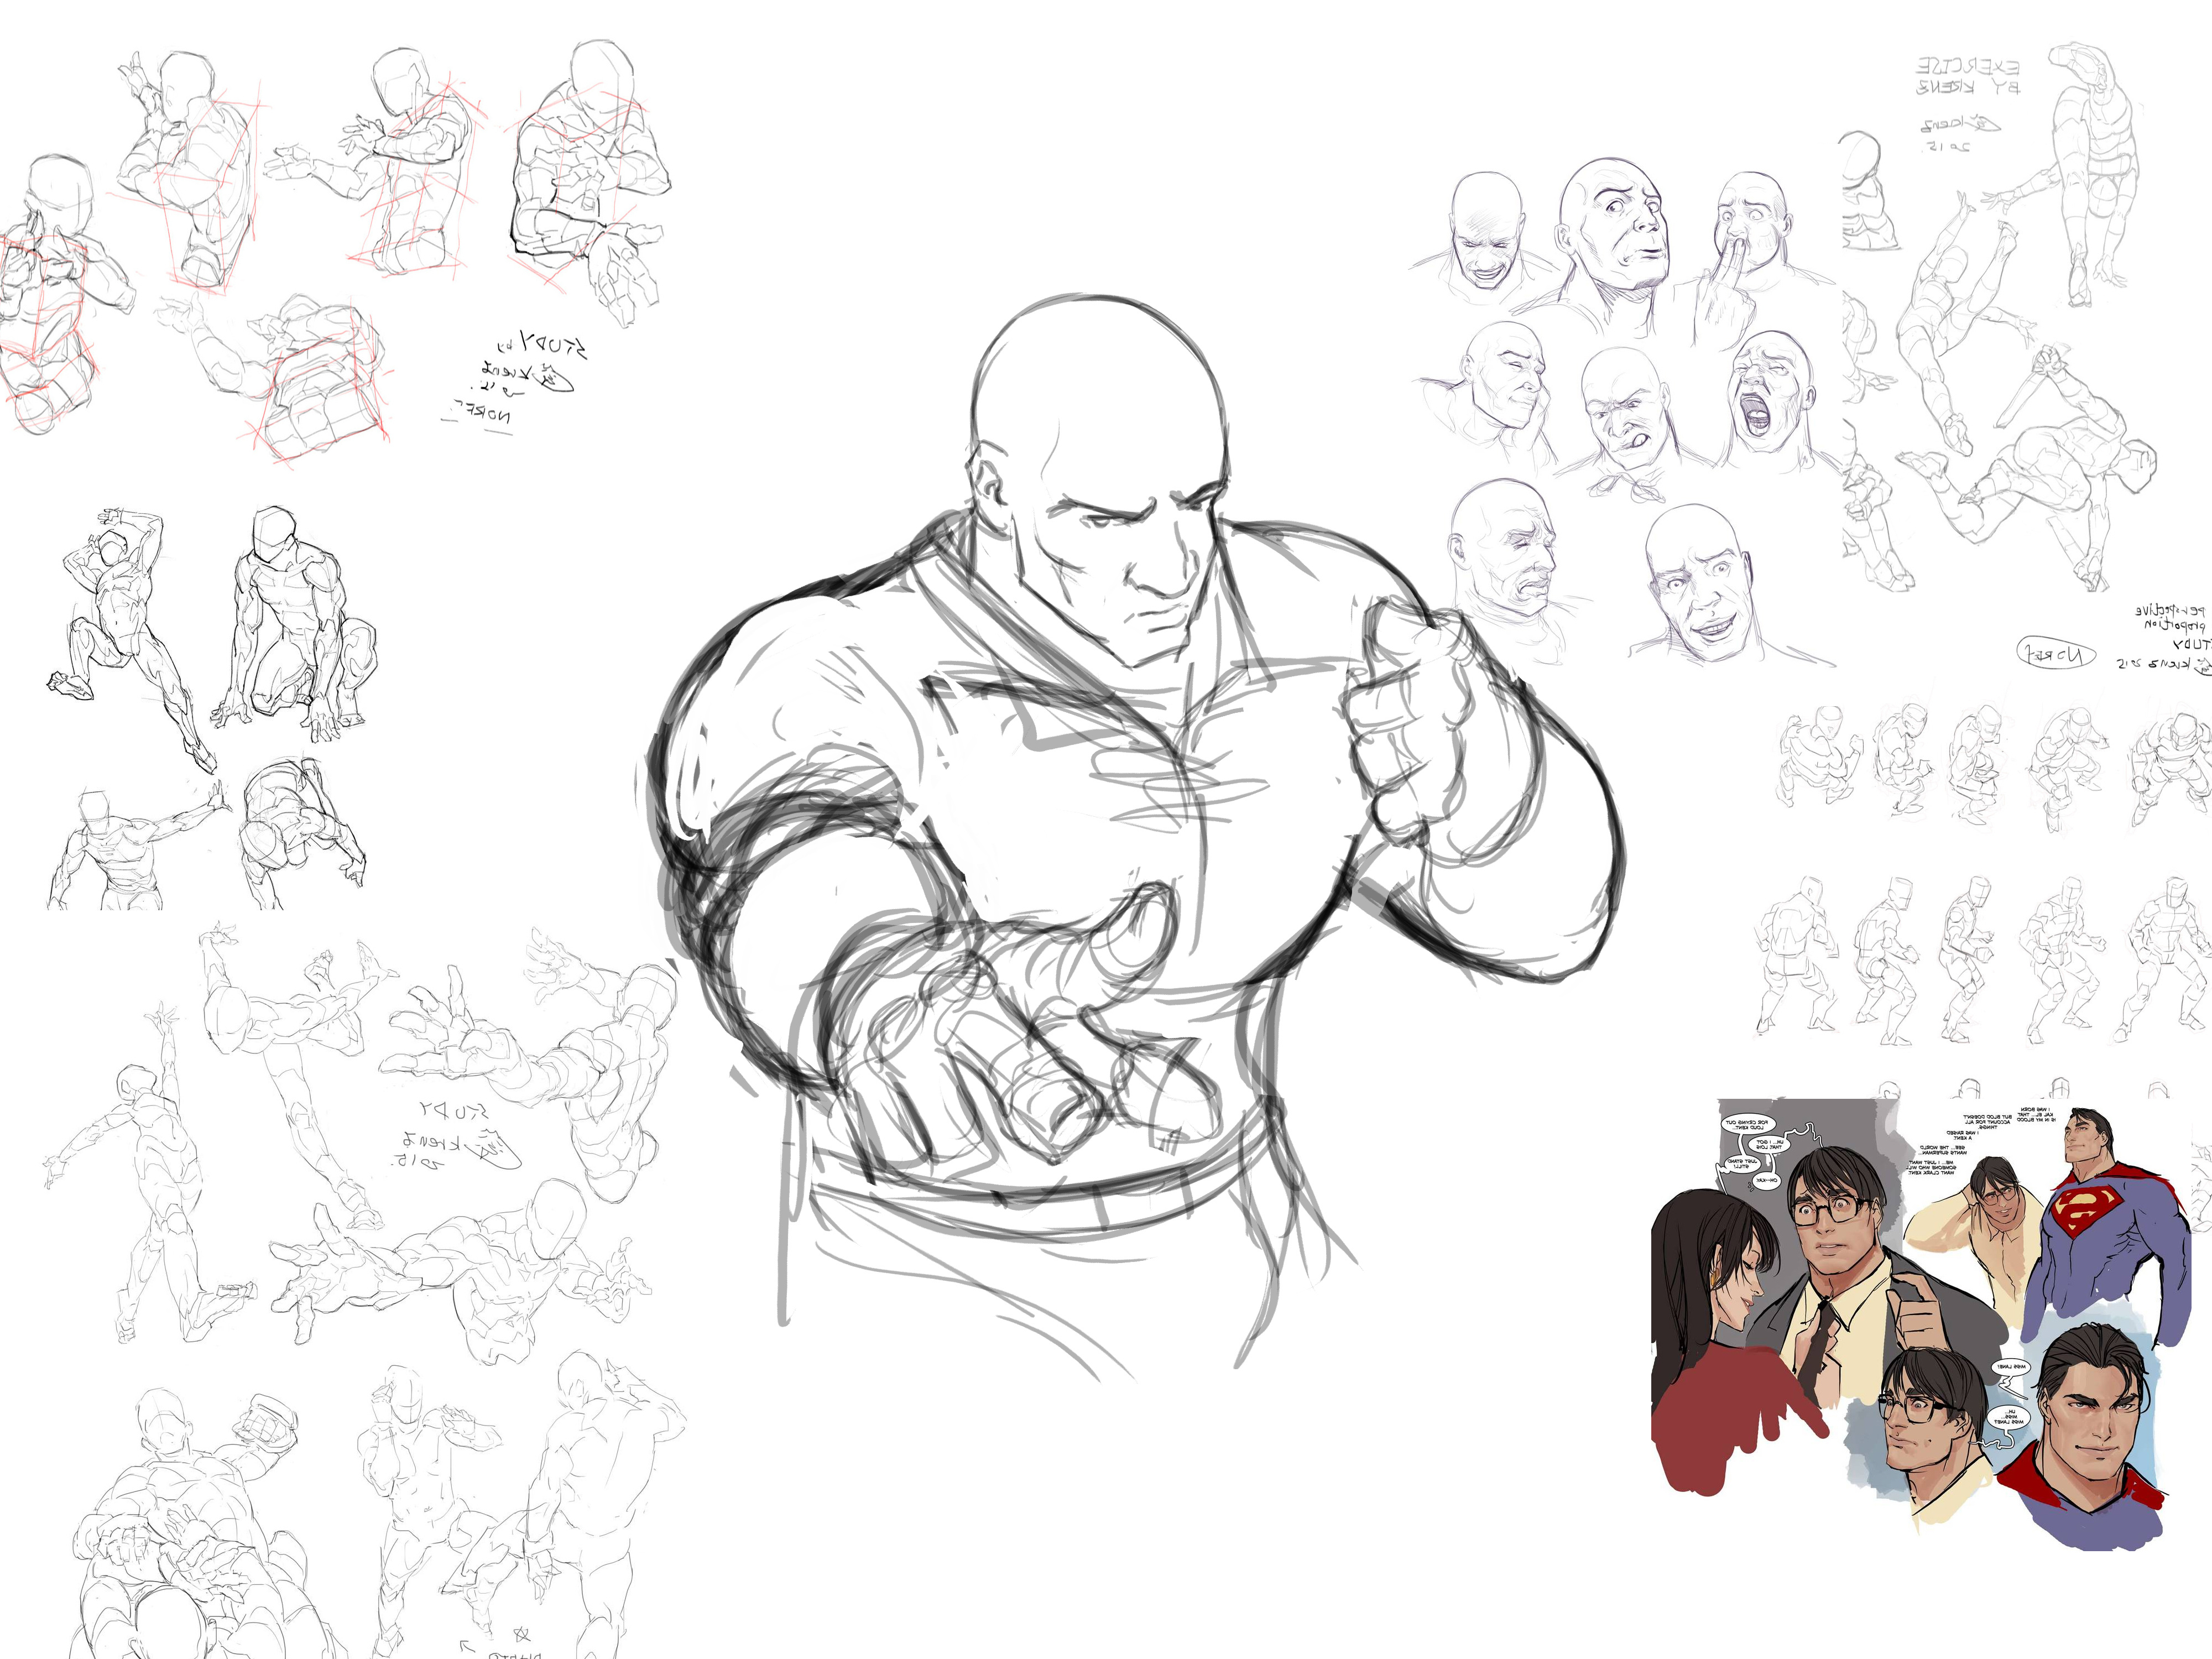
Task: Click the mirrored 'MISS LANE!' speech bubble
Action: pos(2011,1366)
